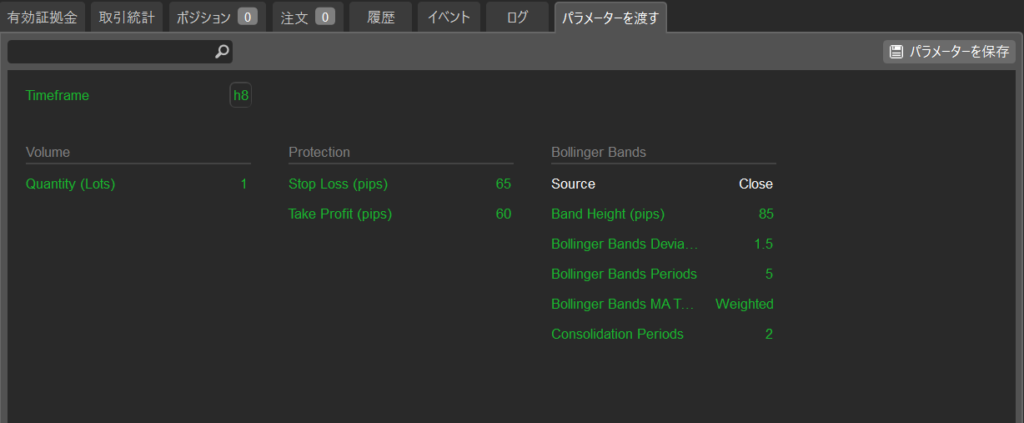Switch to the イベント tab

coord(448,17)
